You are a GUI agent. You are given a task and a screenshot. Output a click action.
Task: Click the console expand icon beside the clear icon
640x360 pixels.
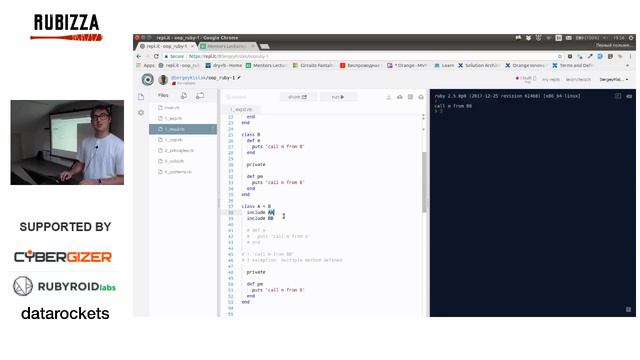618,96
